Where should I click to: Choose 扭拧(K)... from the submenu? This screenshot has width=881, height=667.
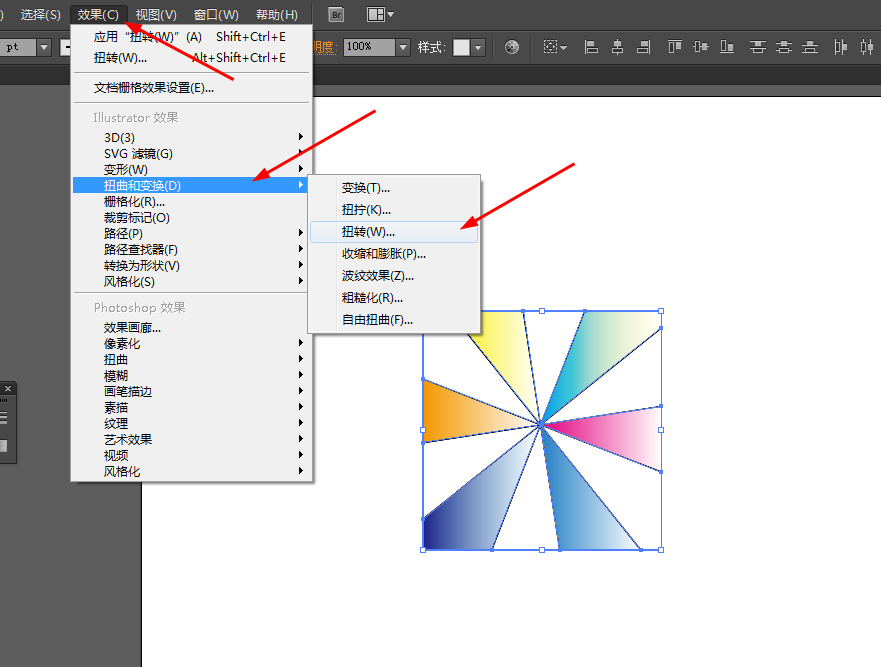[394, 210]
